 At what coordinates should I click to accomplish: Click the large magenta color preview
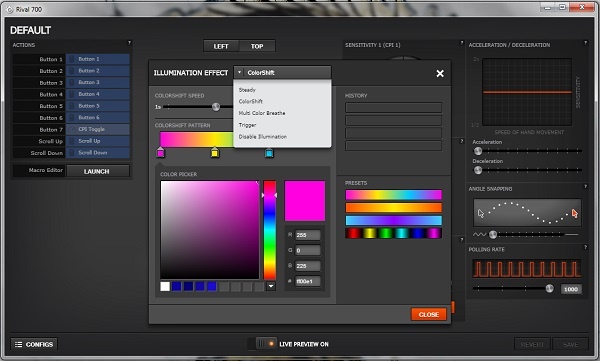(305, 201)
